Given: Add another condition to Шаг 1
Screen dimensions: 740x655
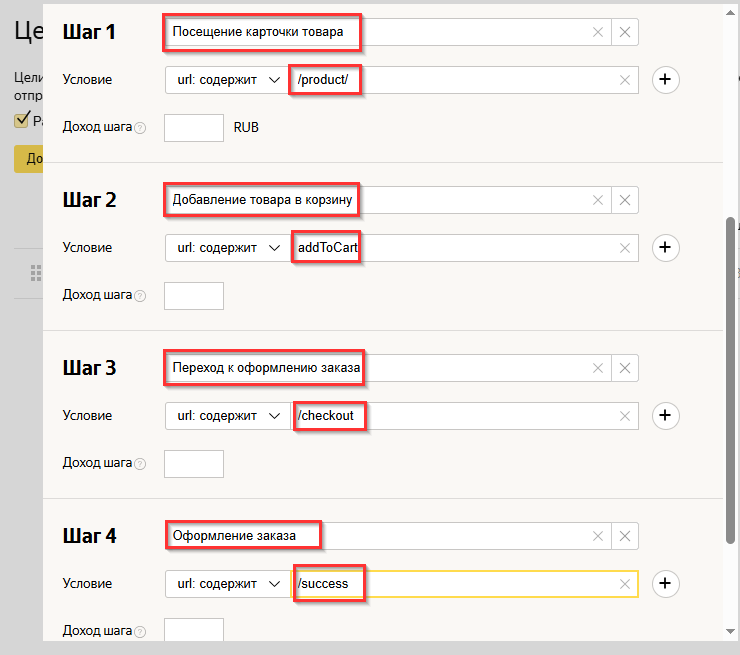Looking at the screenshot, I should [x=666, y=80].
